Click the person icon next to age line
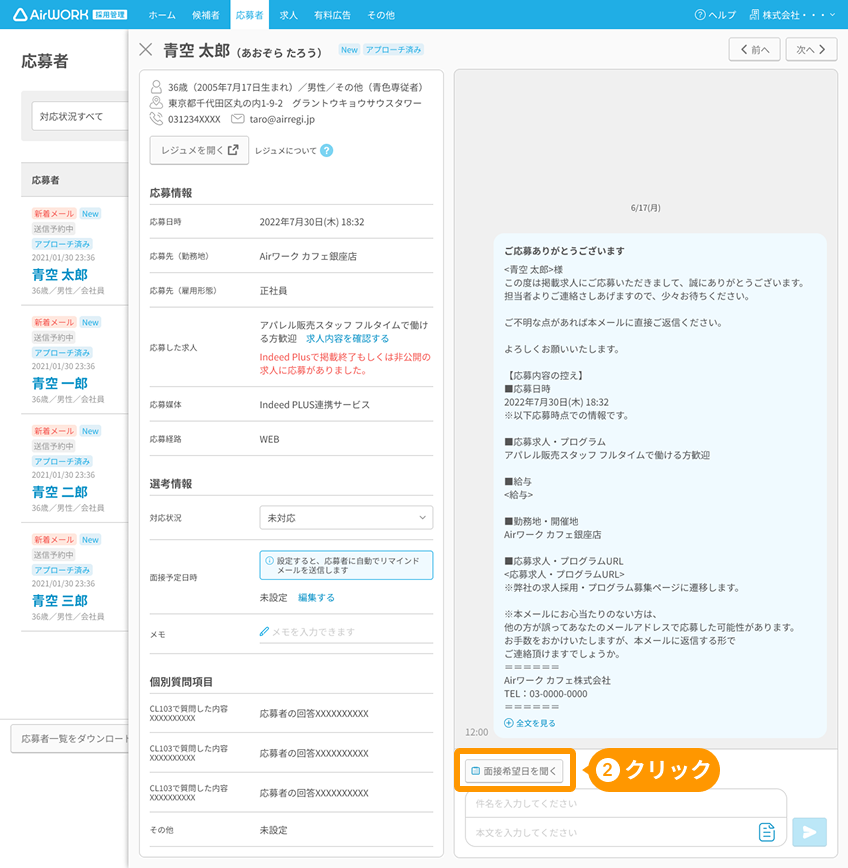Screen dimensions: 848x868 [x=156, y=87]
